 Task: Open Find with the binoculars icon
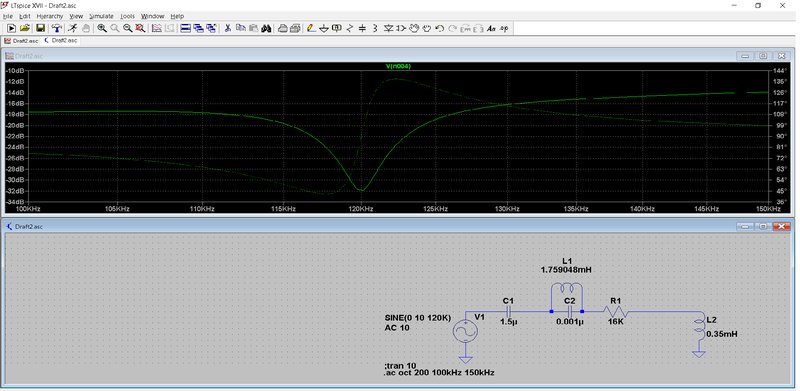[266, 28]
